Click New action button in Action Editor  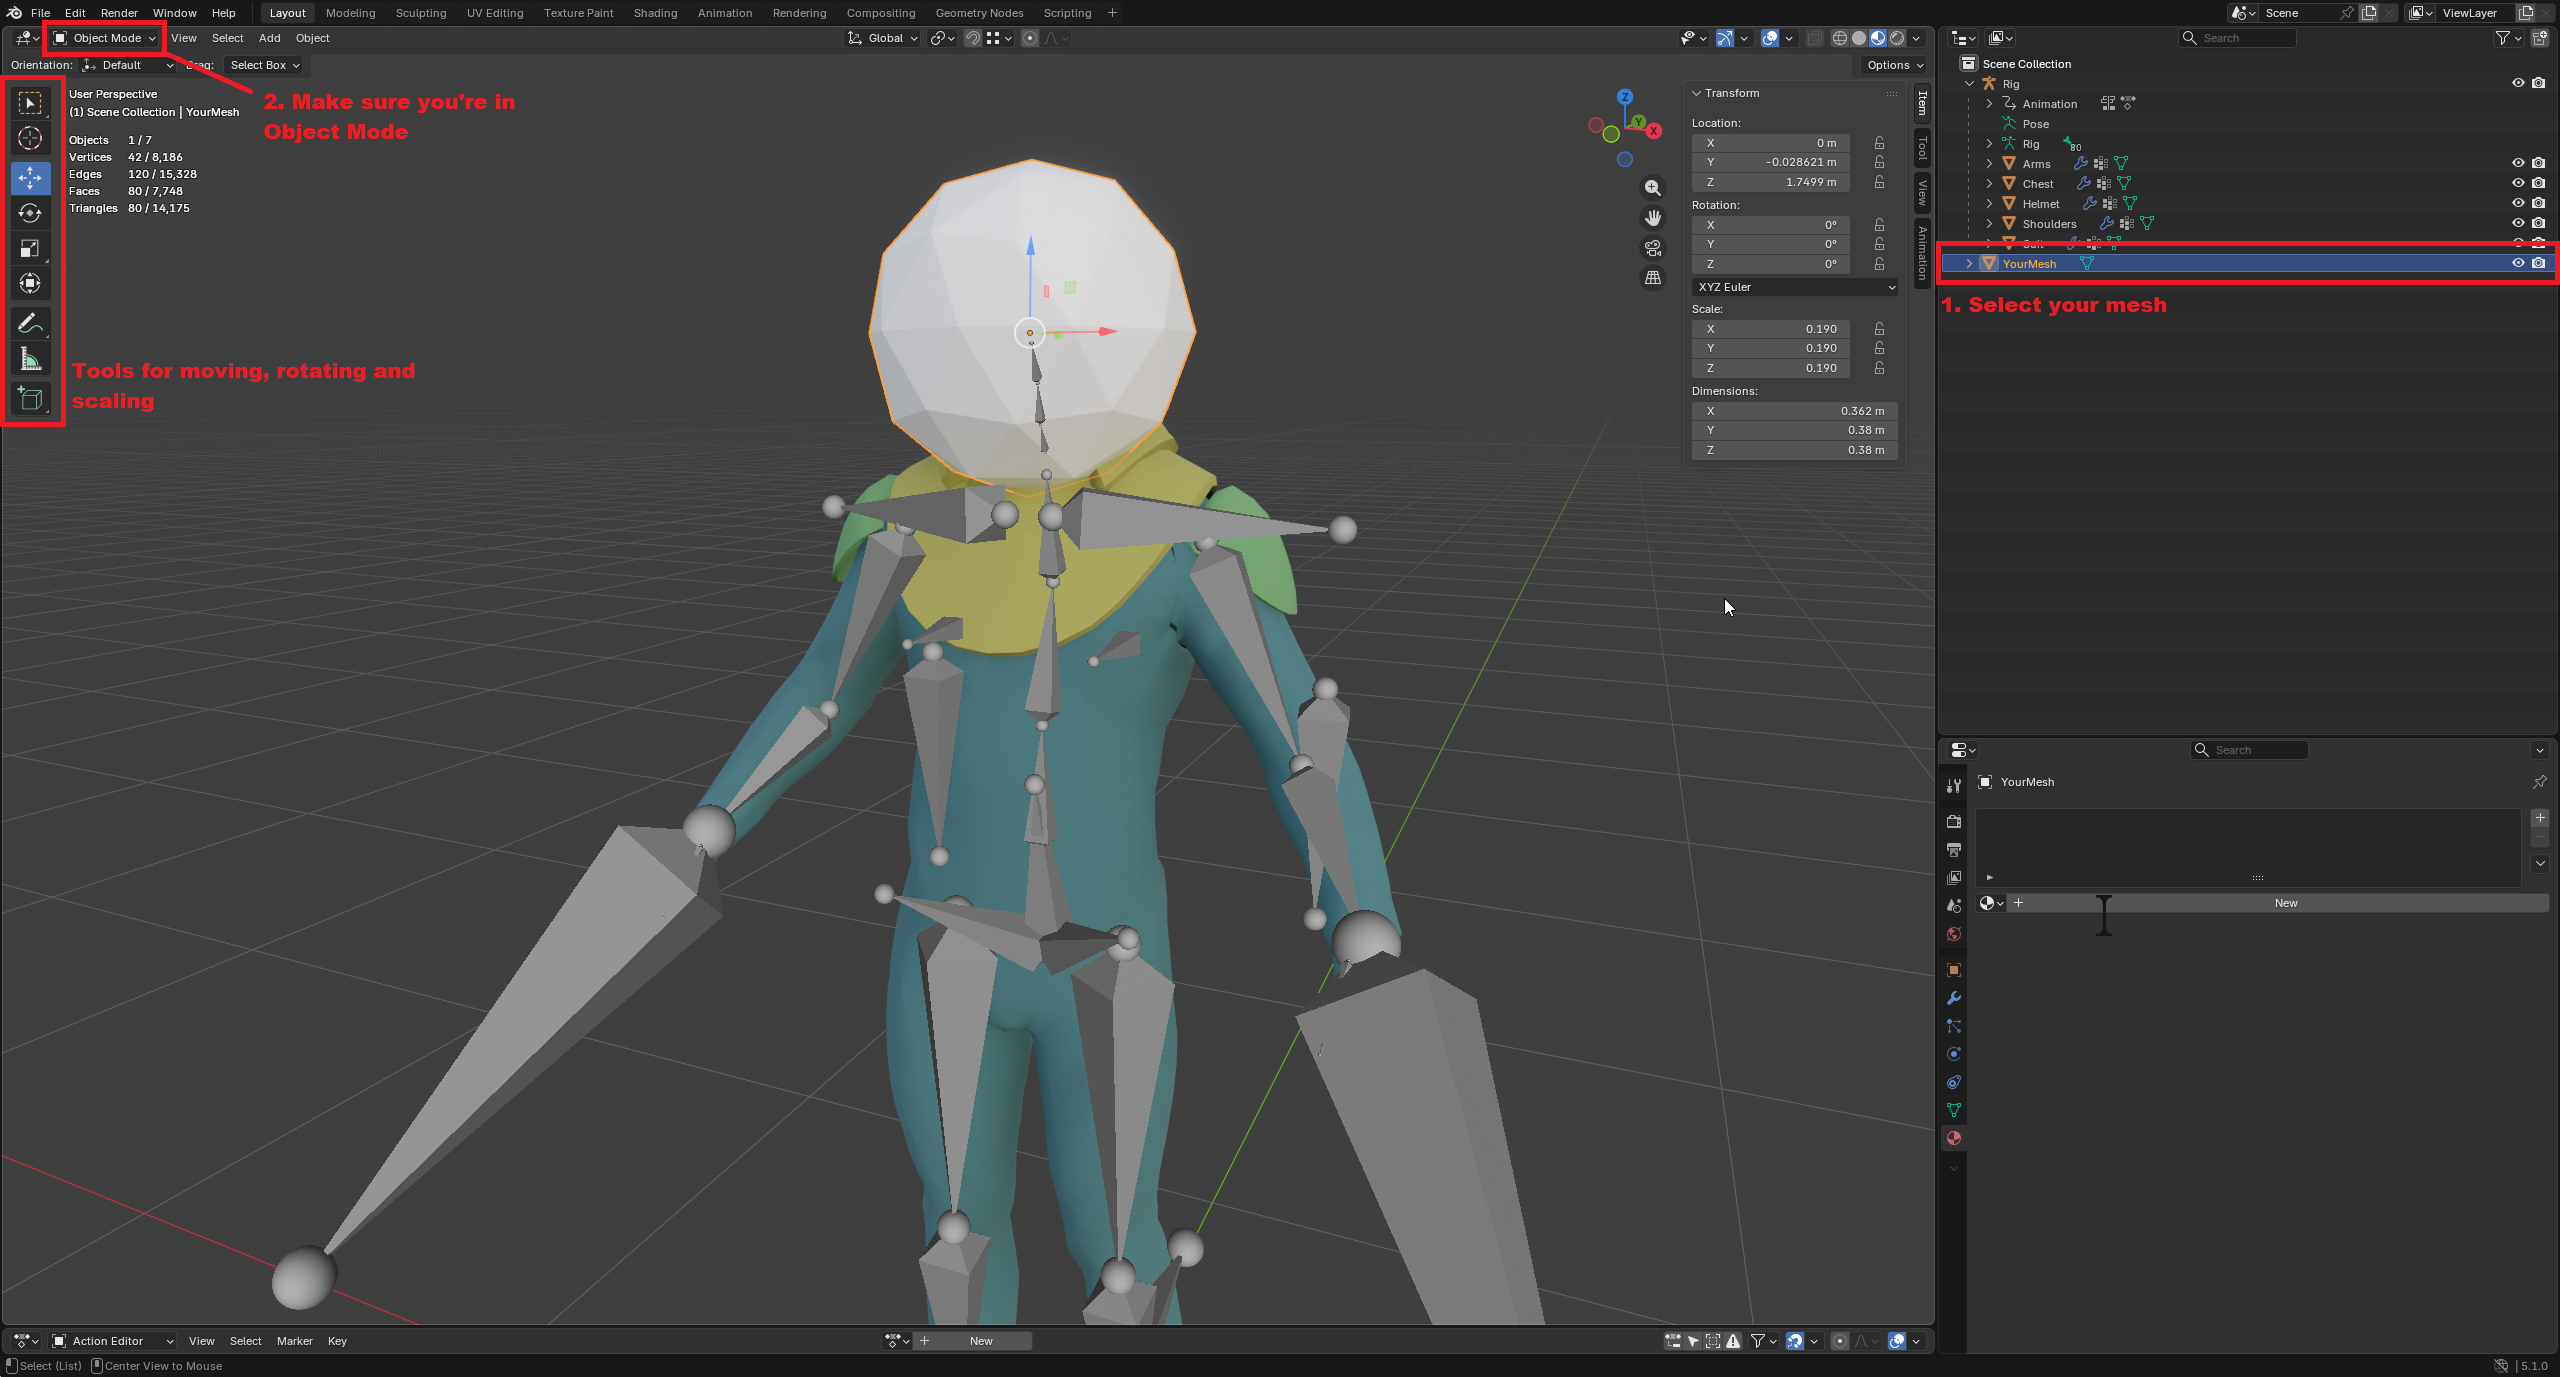[x=980, y=1341]
